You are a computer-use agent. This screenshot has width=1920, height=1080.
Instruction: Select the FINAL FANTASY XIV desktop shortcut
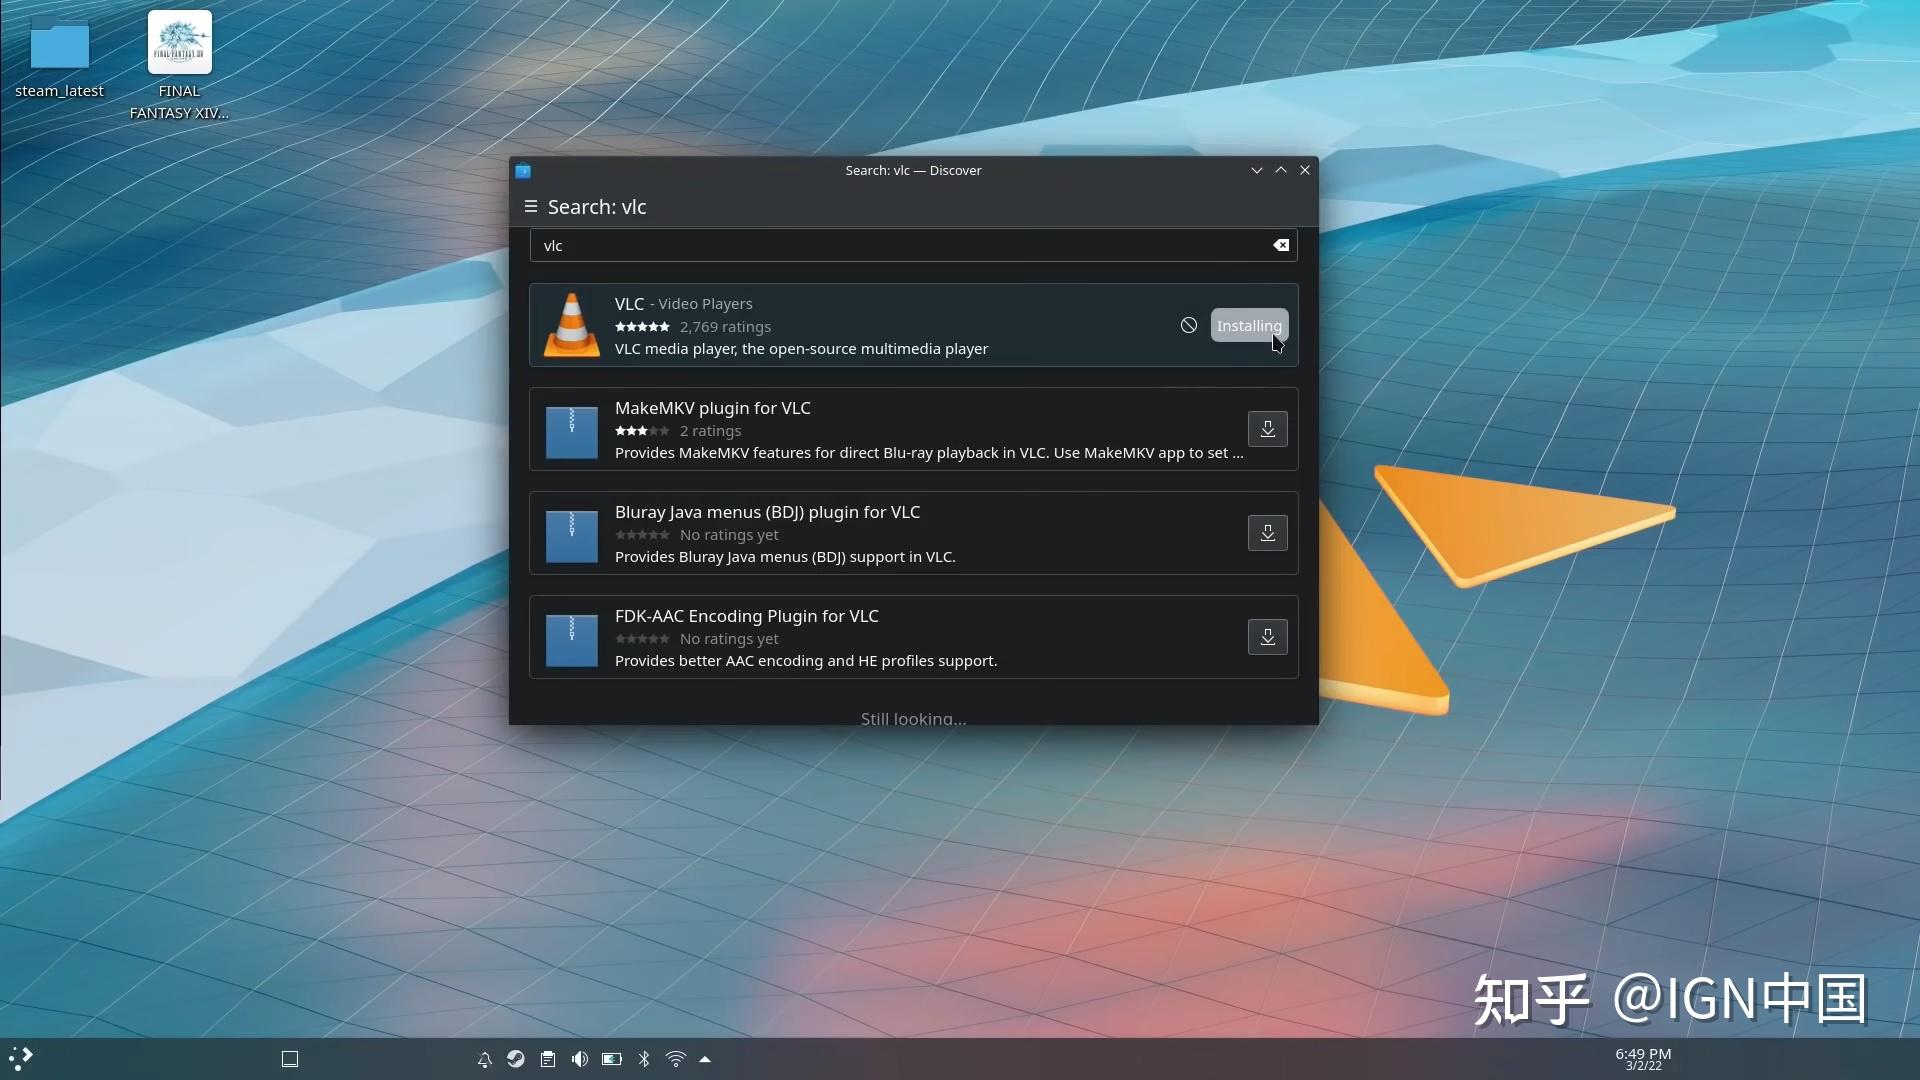point(180,65)
